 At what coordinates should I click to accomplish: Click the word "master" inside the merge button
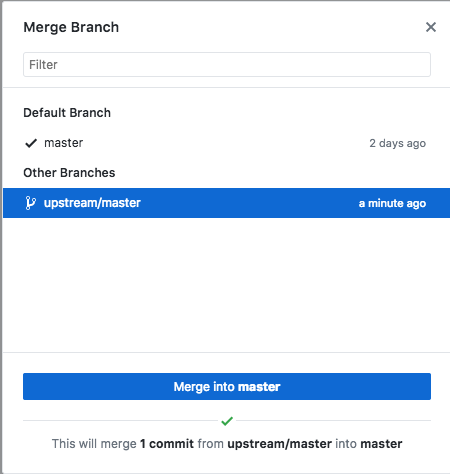pyautogui.click(x=259, y=387)
